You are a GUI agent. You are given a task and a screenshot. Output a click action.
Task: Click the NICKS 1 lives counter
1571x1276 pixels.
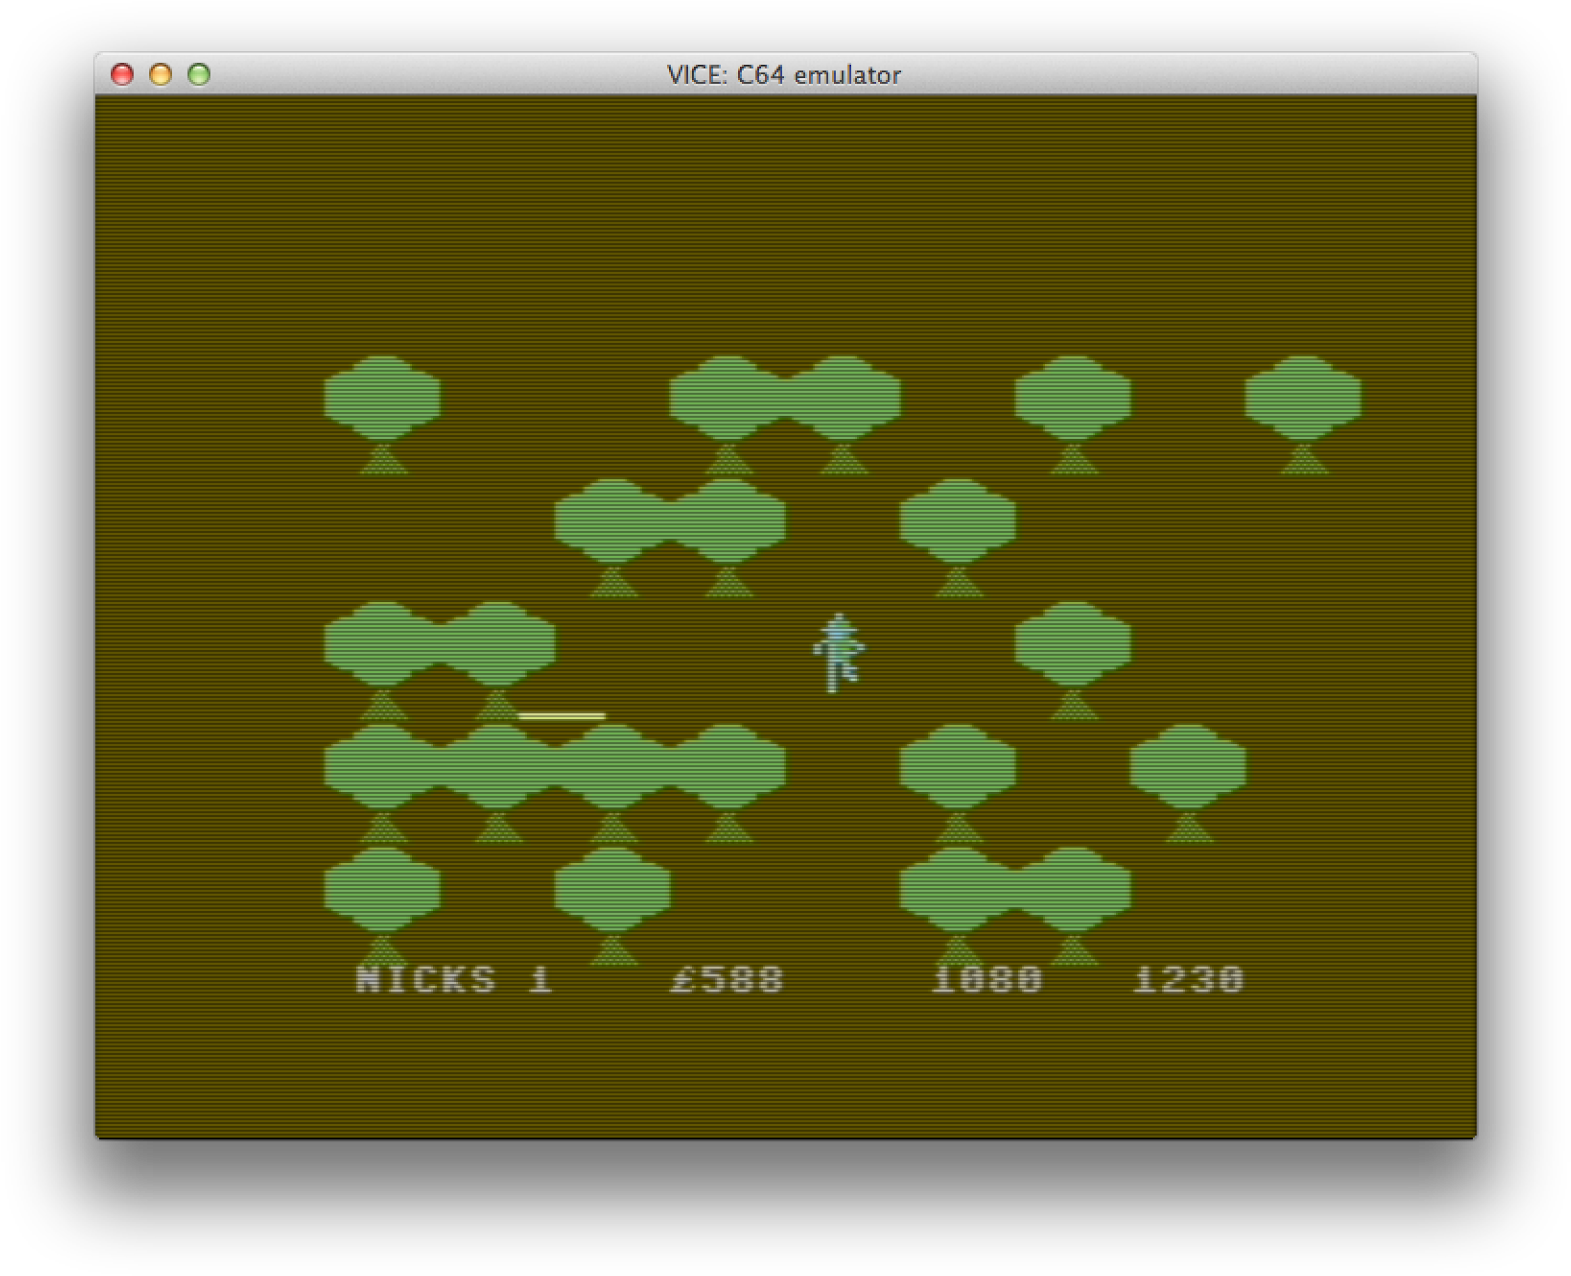click(454, 979)
